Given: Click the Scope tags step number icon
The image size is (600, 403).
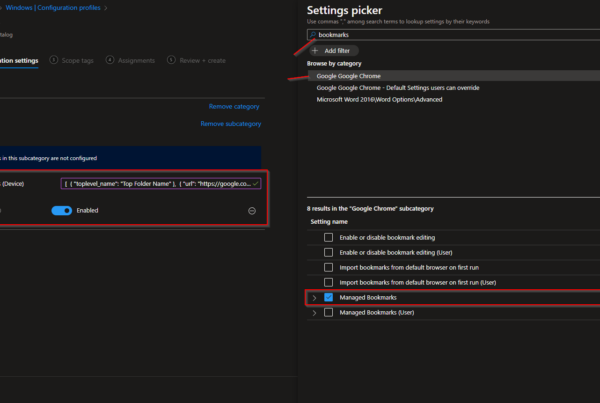Looking at the screenshot, I should point(53,60).
